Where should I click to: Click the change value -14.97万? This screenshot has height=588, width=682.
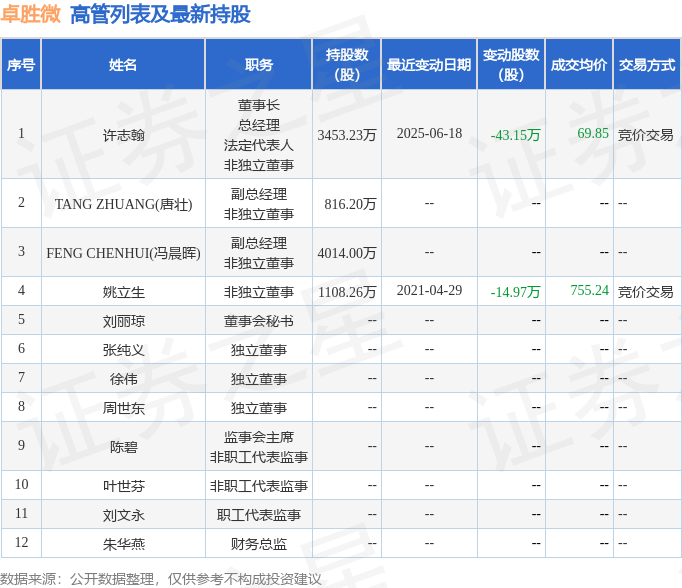[x=515, y=292]
